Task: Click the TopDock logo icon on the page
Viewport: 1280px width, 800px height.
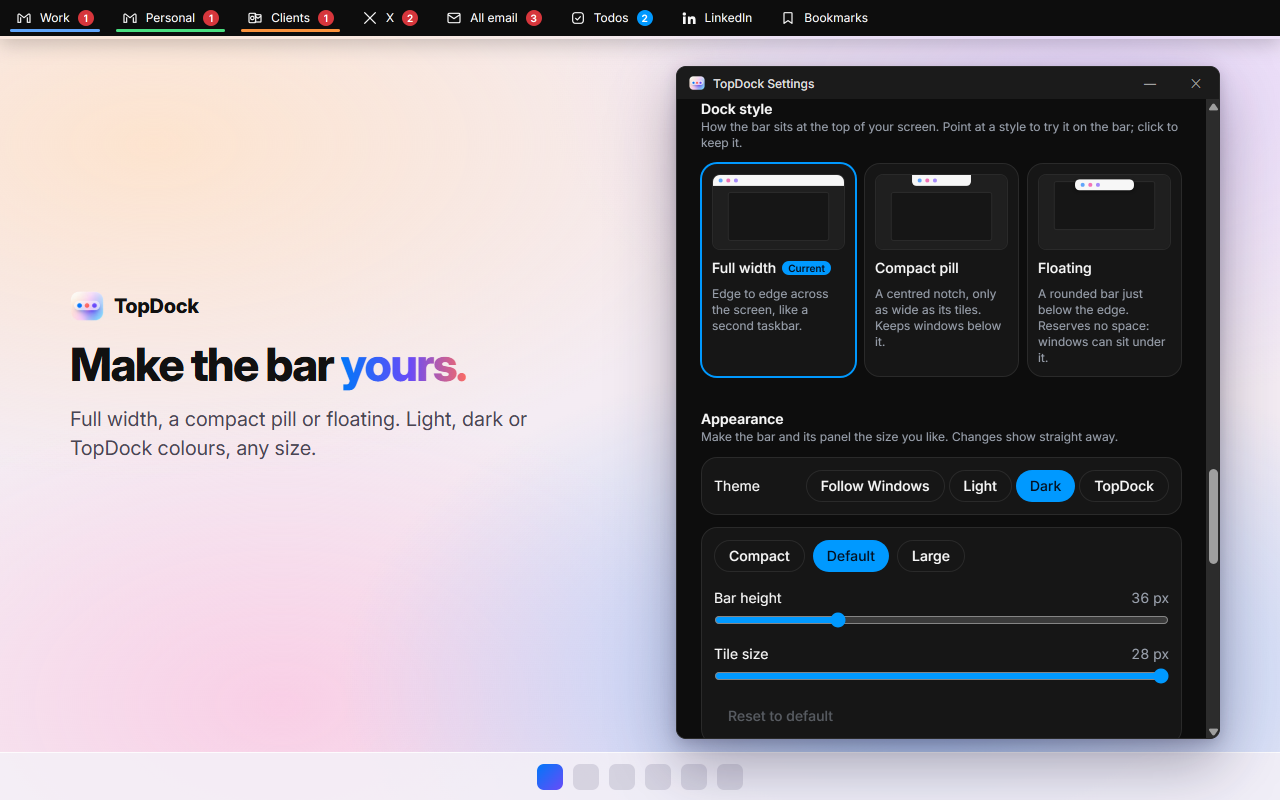Action: tap(87, 306)
